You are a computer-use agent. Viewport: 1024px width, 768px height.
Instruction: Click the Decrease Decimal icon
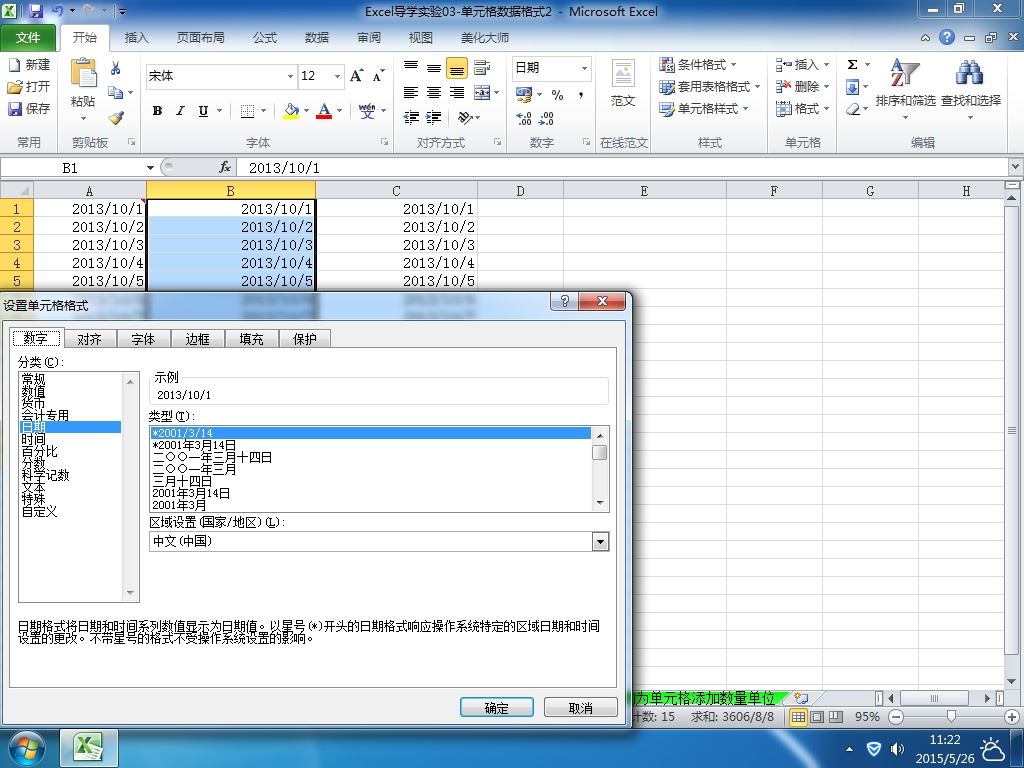547,118
